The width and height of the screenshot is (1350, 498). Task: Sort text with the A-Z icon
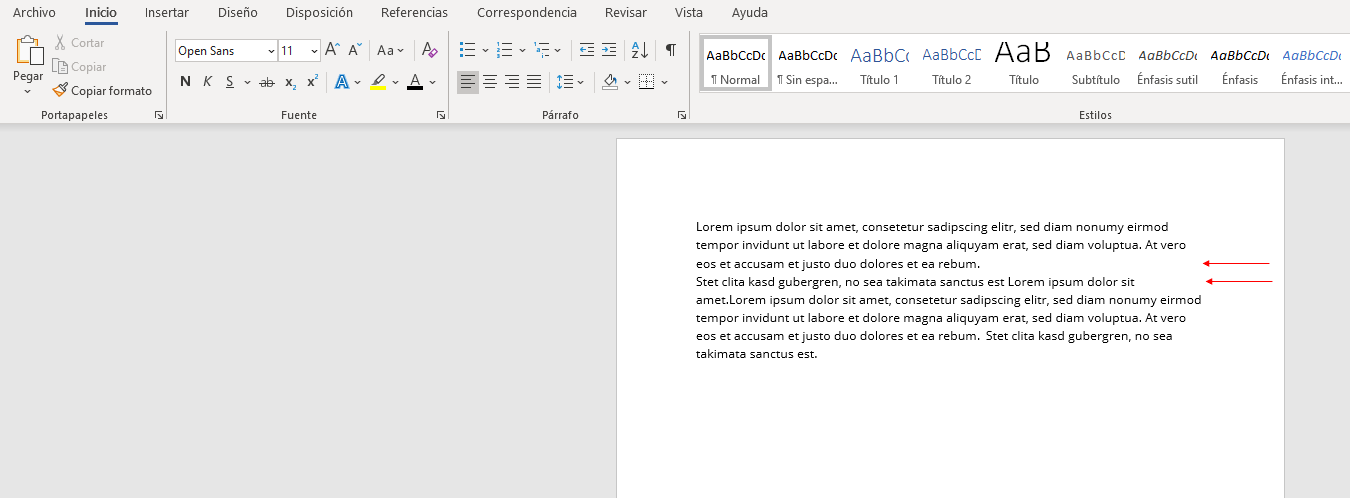point(640,50)
